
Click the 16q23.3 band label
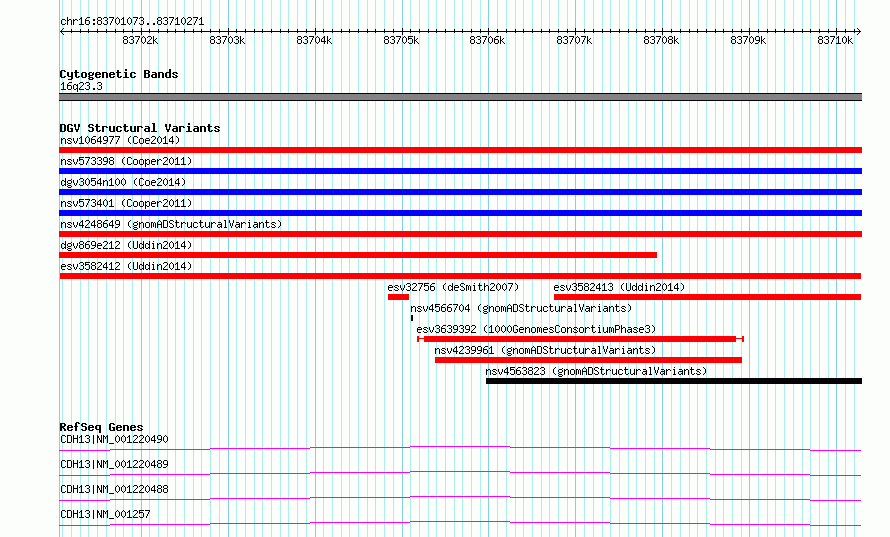pyautogui.click(x=81, y=86)
